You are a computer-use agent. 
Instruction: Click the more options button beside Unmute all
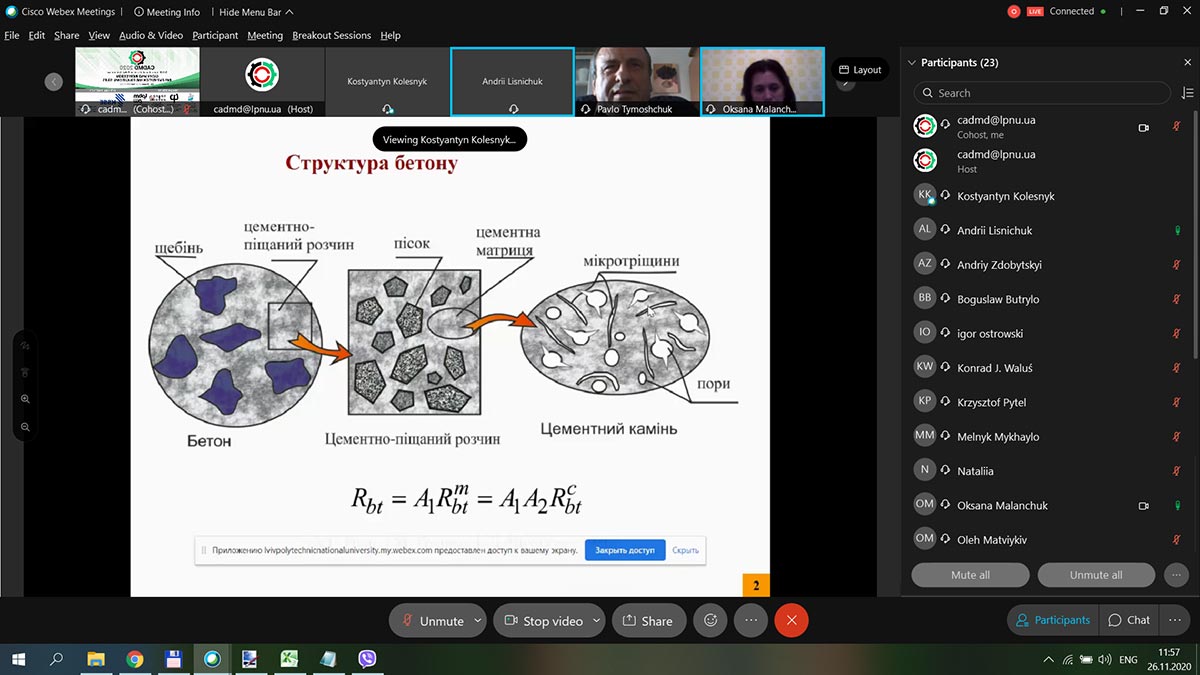pos(1176,575)
